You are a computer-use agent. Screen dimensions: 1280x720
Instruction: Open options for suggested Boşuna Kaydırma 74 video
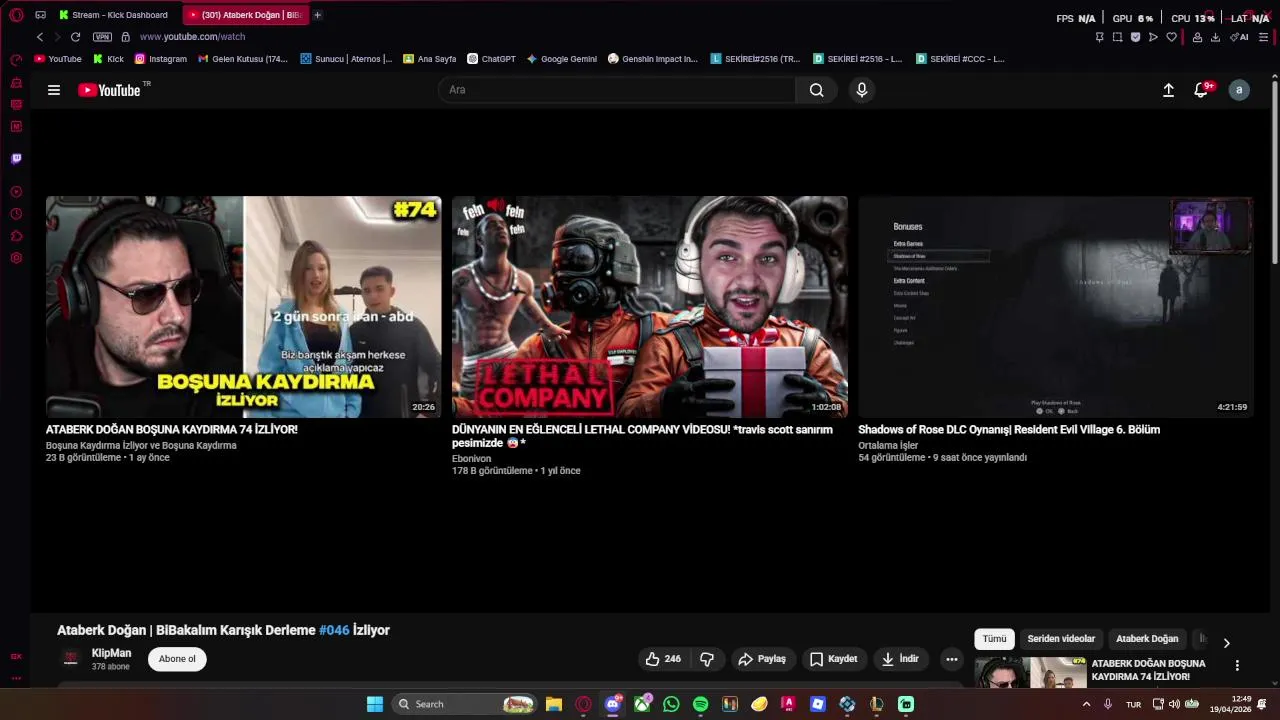1237,665
